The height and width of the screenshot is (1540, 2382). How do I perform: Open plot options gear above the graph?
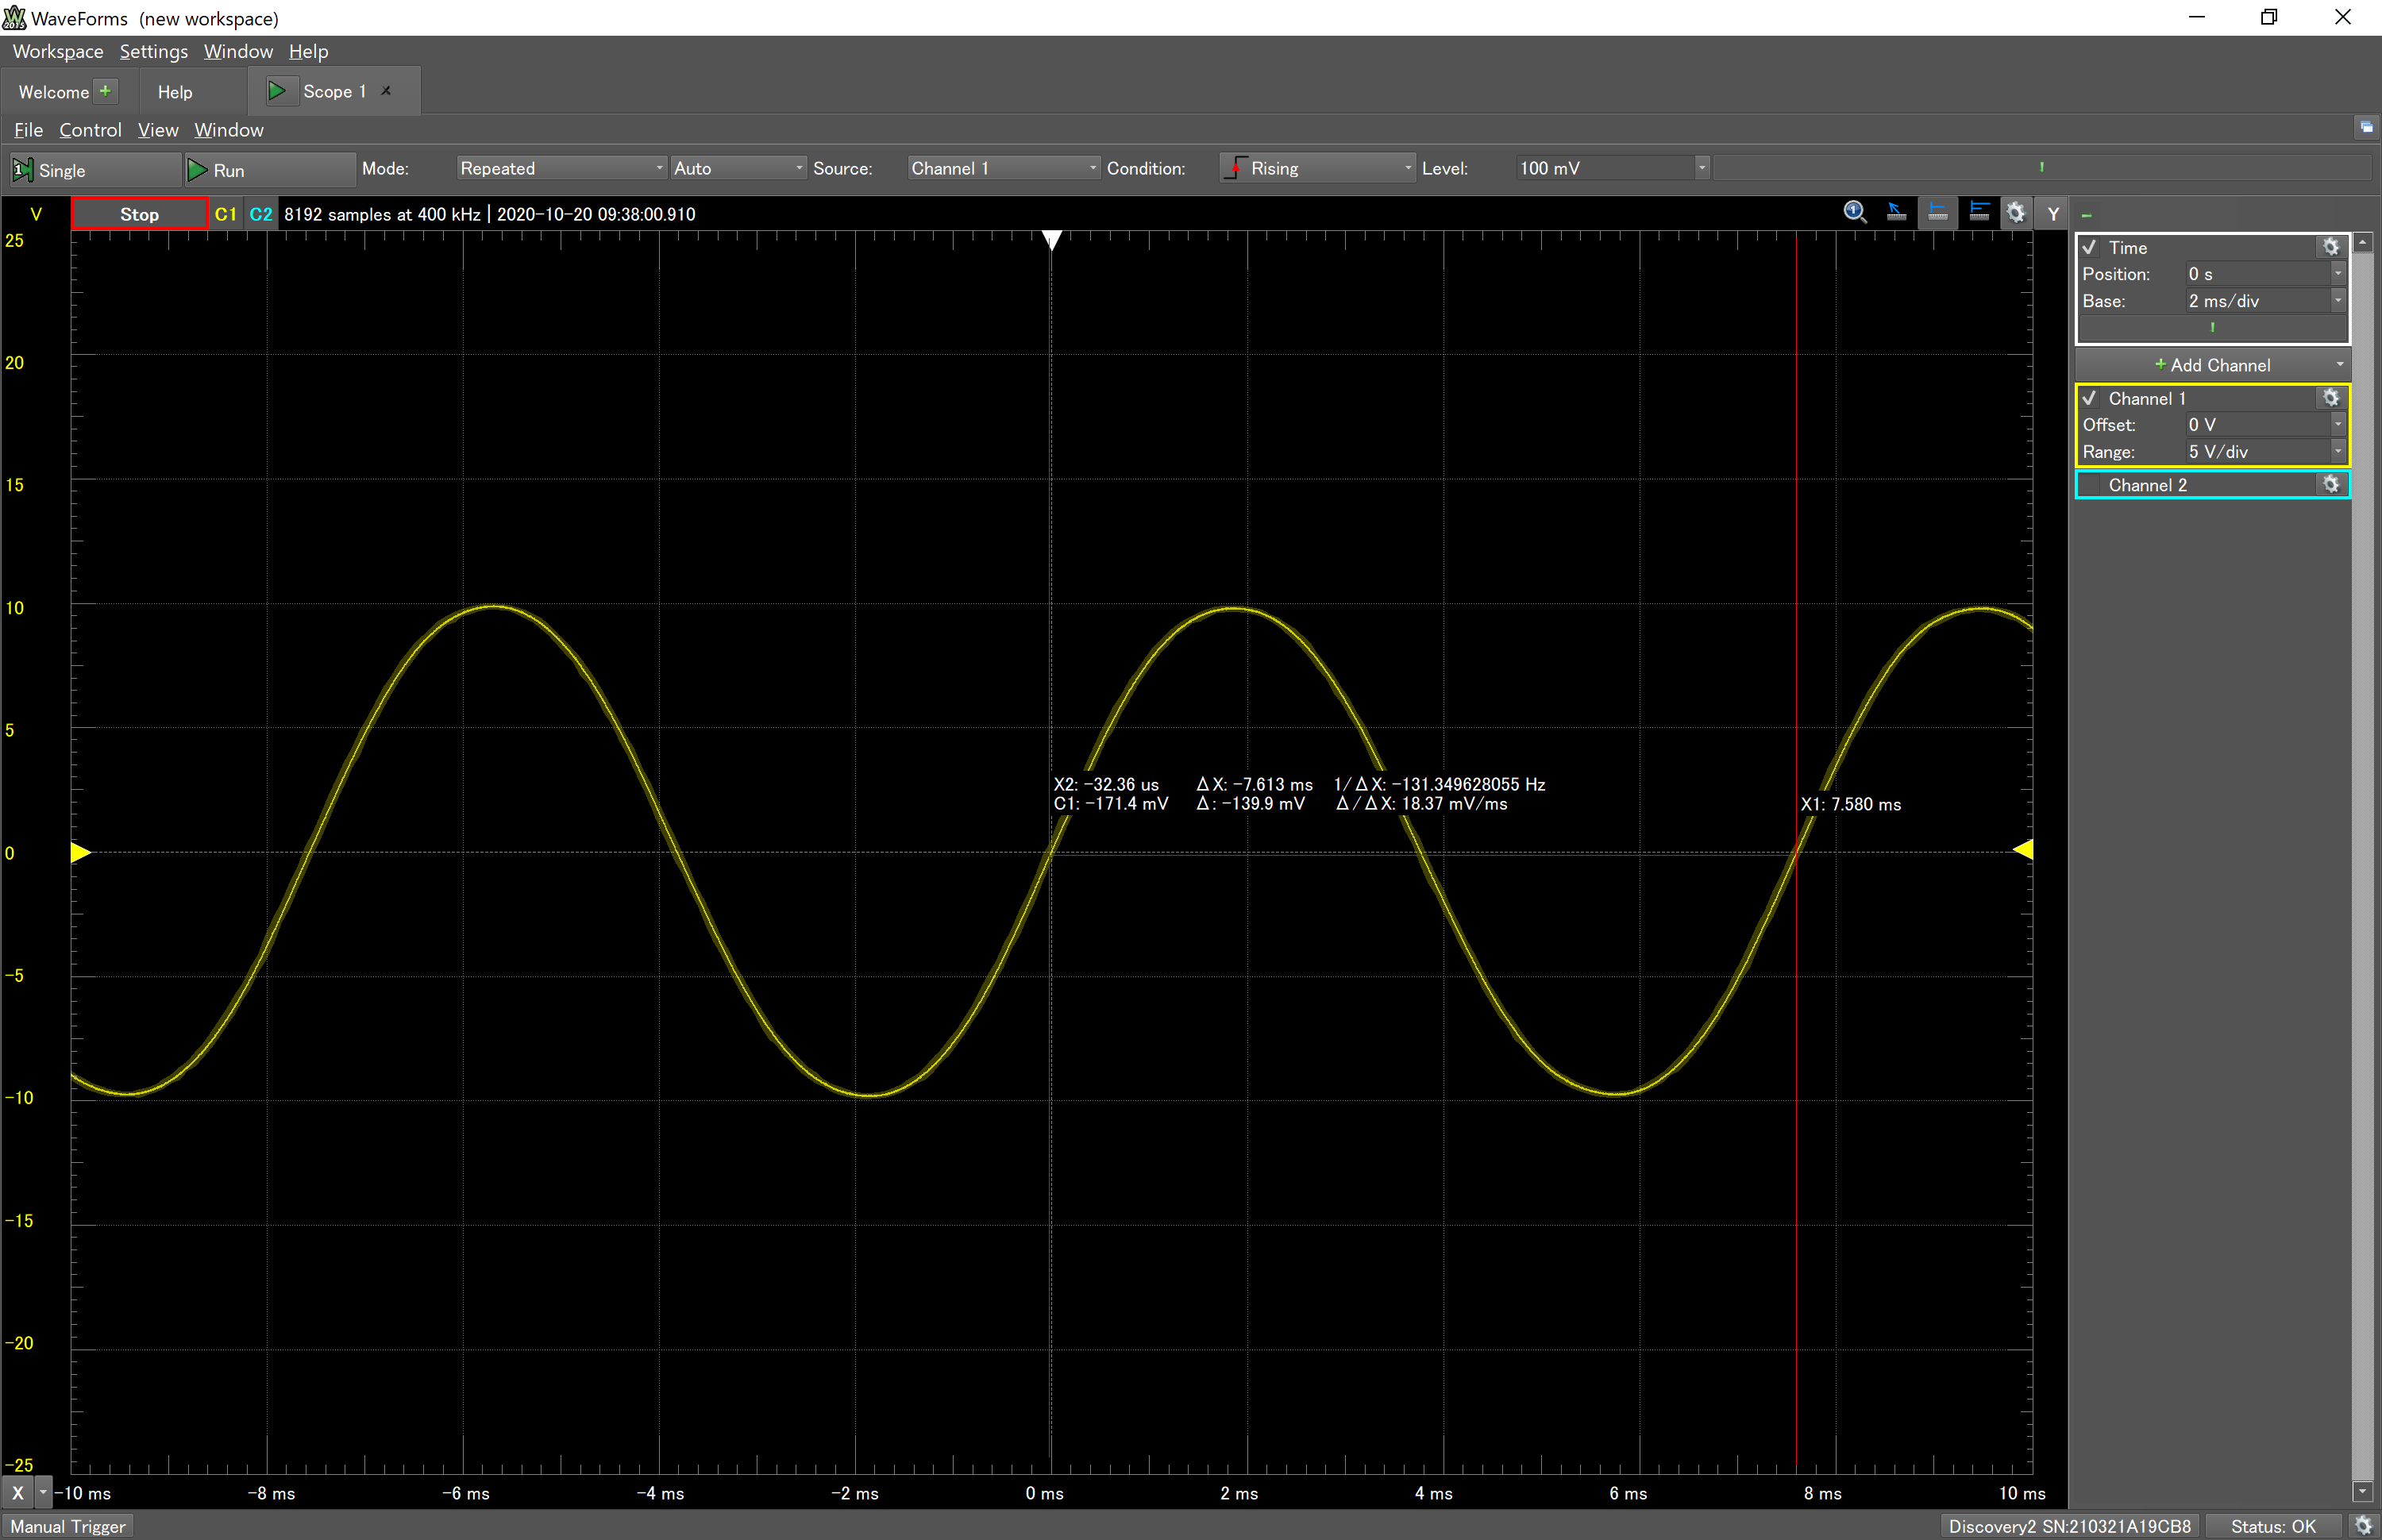2015,213
